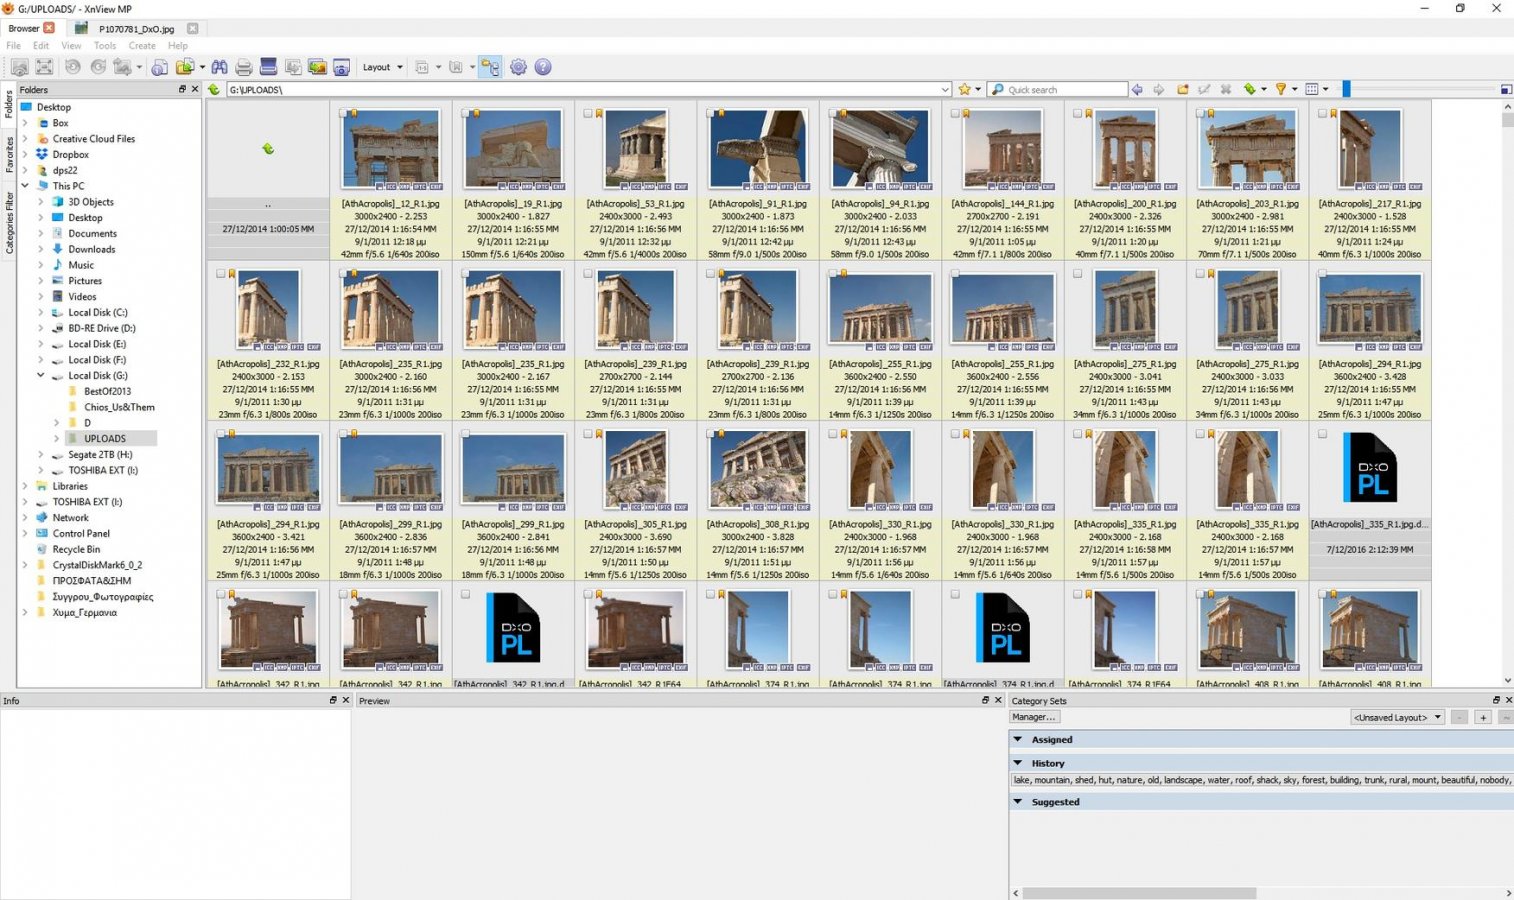This screenshot has height=900, width=1514.
Task: Collapse the History section in Category Sets
Action: pyautogui.click(x=1018, y=763)
